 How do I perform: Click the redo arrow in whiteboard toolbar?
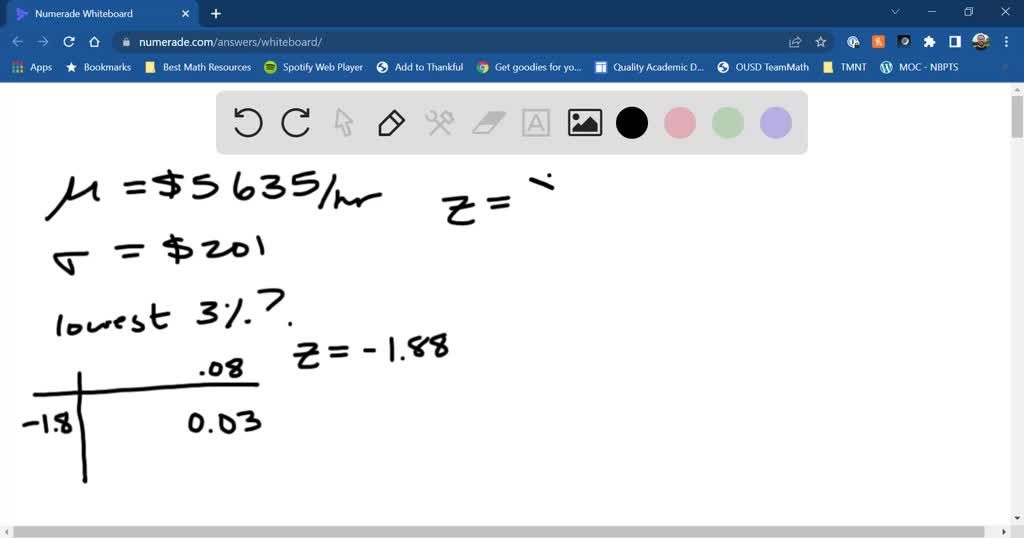pyautogui.click(x=295, y=123)
